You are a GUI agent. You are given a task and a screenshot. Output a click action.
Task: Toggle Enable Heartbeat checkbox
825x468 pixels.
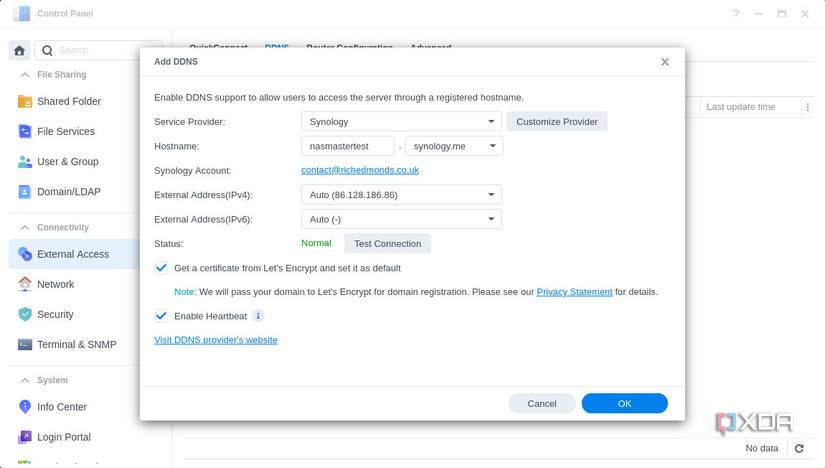point(161,316)
